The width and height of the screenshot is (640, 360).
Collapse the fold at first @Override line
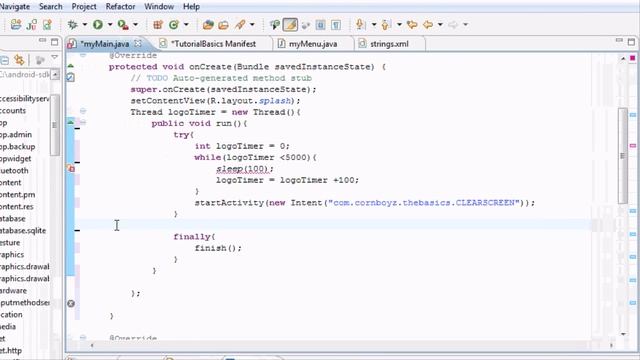pos(83,55)
